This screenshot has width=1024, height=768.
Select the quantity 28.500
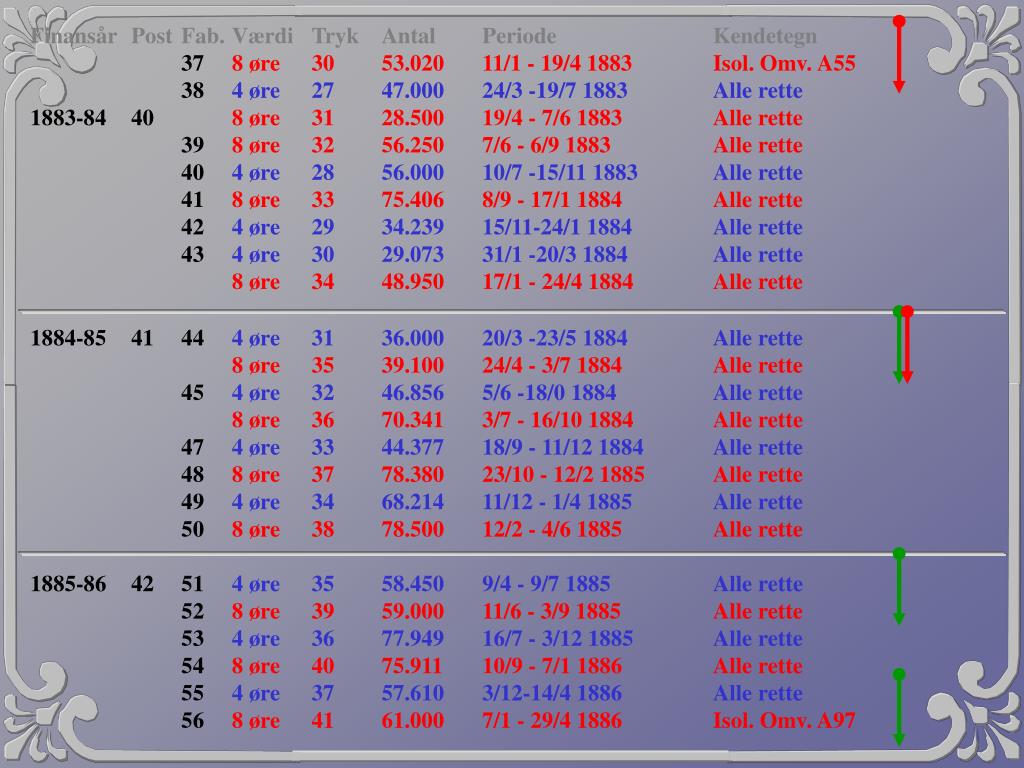pyautogui.click(x=413, y=118)
